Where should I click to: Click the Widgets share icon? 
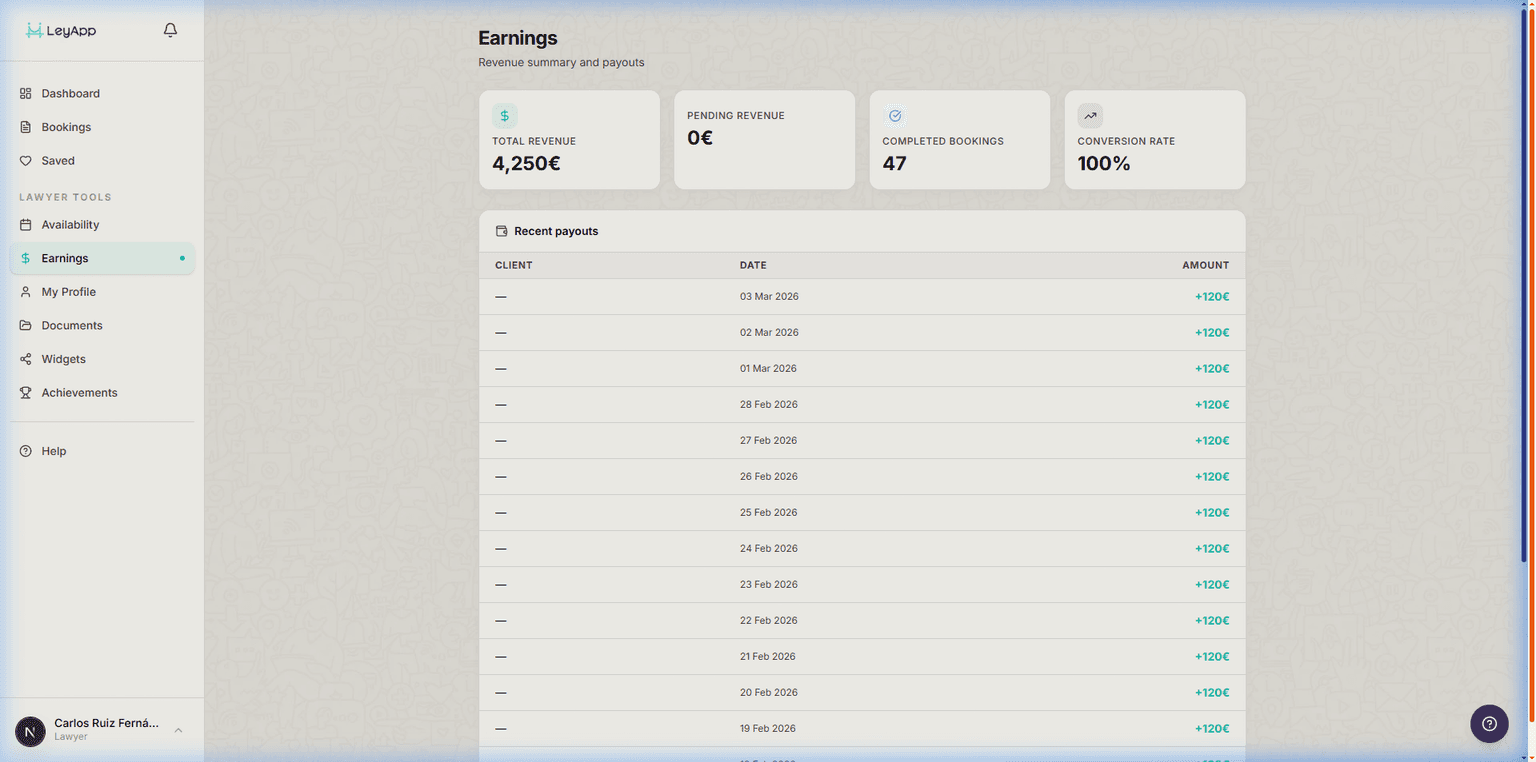click(x=24, y=358)
